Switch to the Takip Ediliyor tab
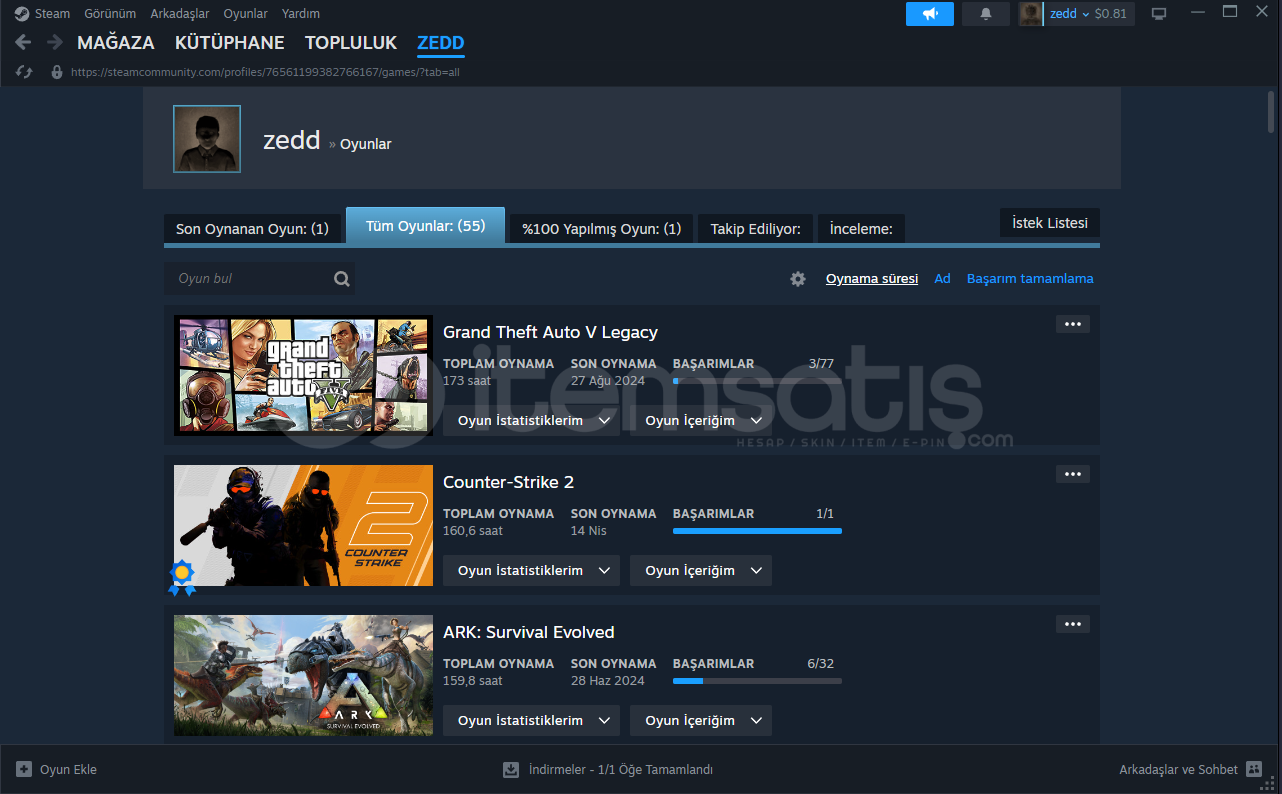This screenshot has height=794, width=1282. 755,229
